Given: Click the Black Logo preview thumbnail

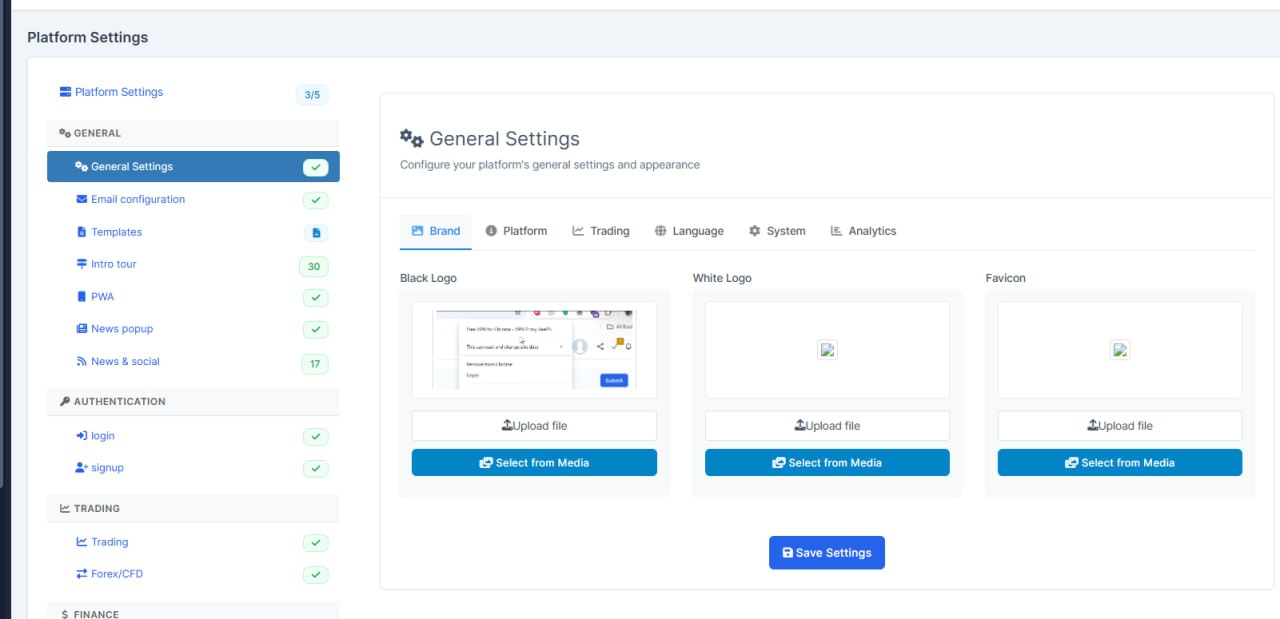Looking at the screenshot, I should click(x=534, y=350).
